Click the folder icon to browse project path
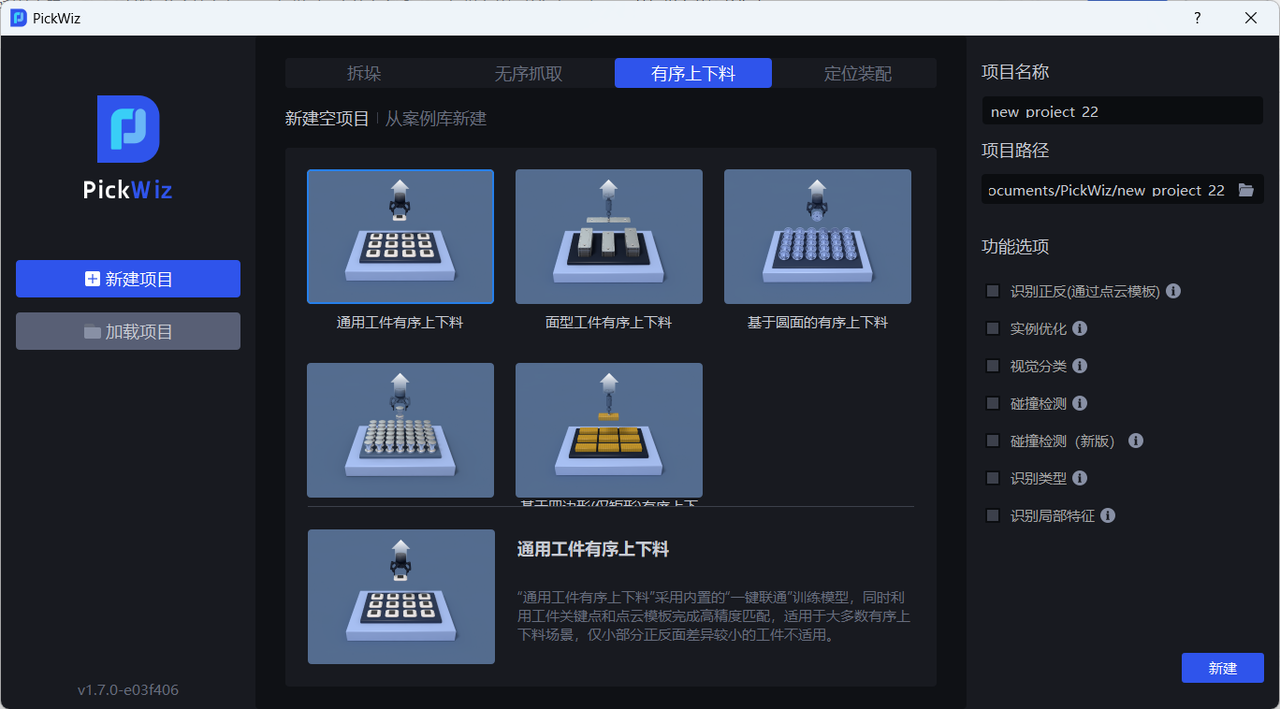Screen dimensions: 1280x709 click(1245, 190)
